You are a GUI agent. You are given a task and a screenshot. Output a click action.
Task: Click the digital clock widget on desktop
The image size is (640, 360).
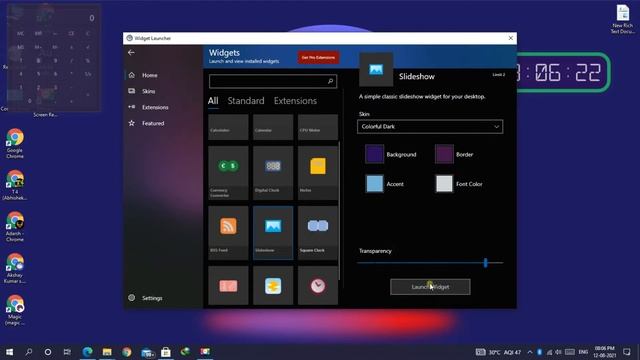(564, 72)
